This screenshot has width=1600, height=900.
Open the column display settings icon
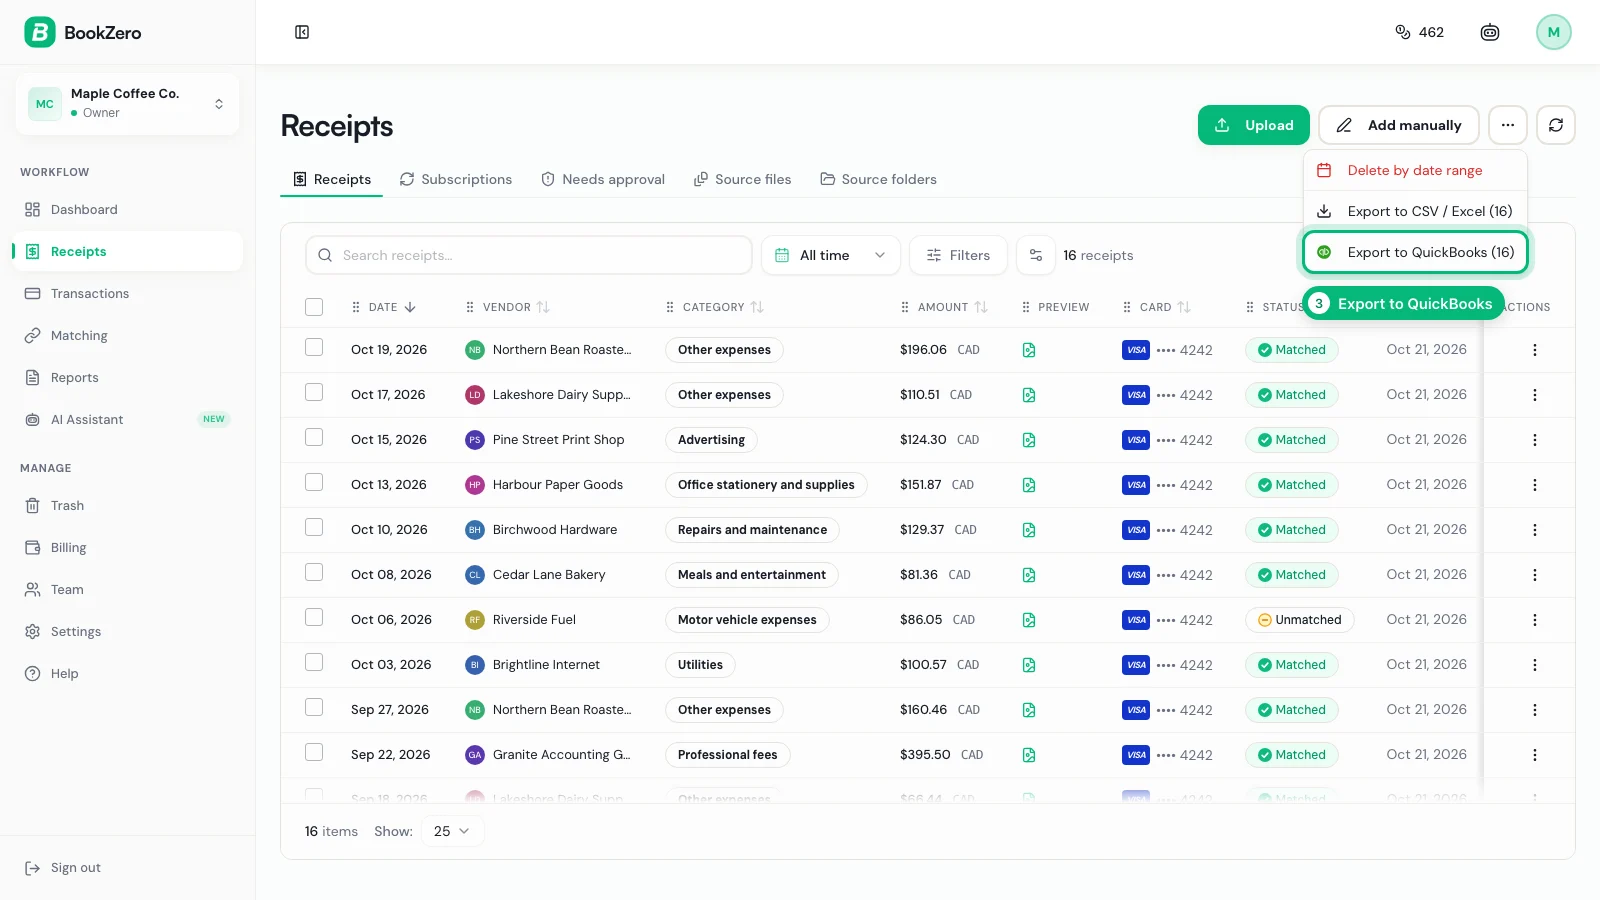1036,255
